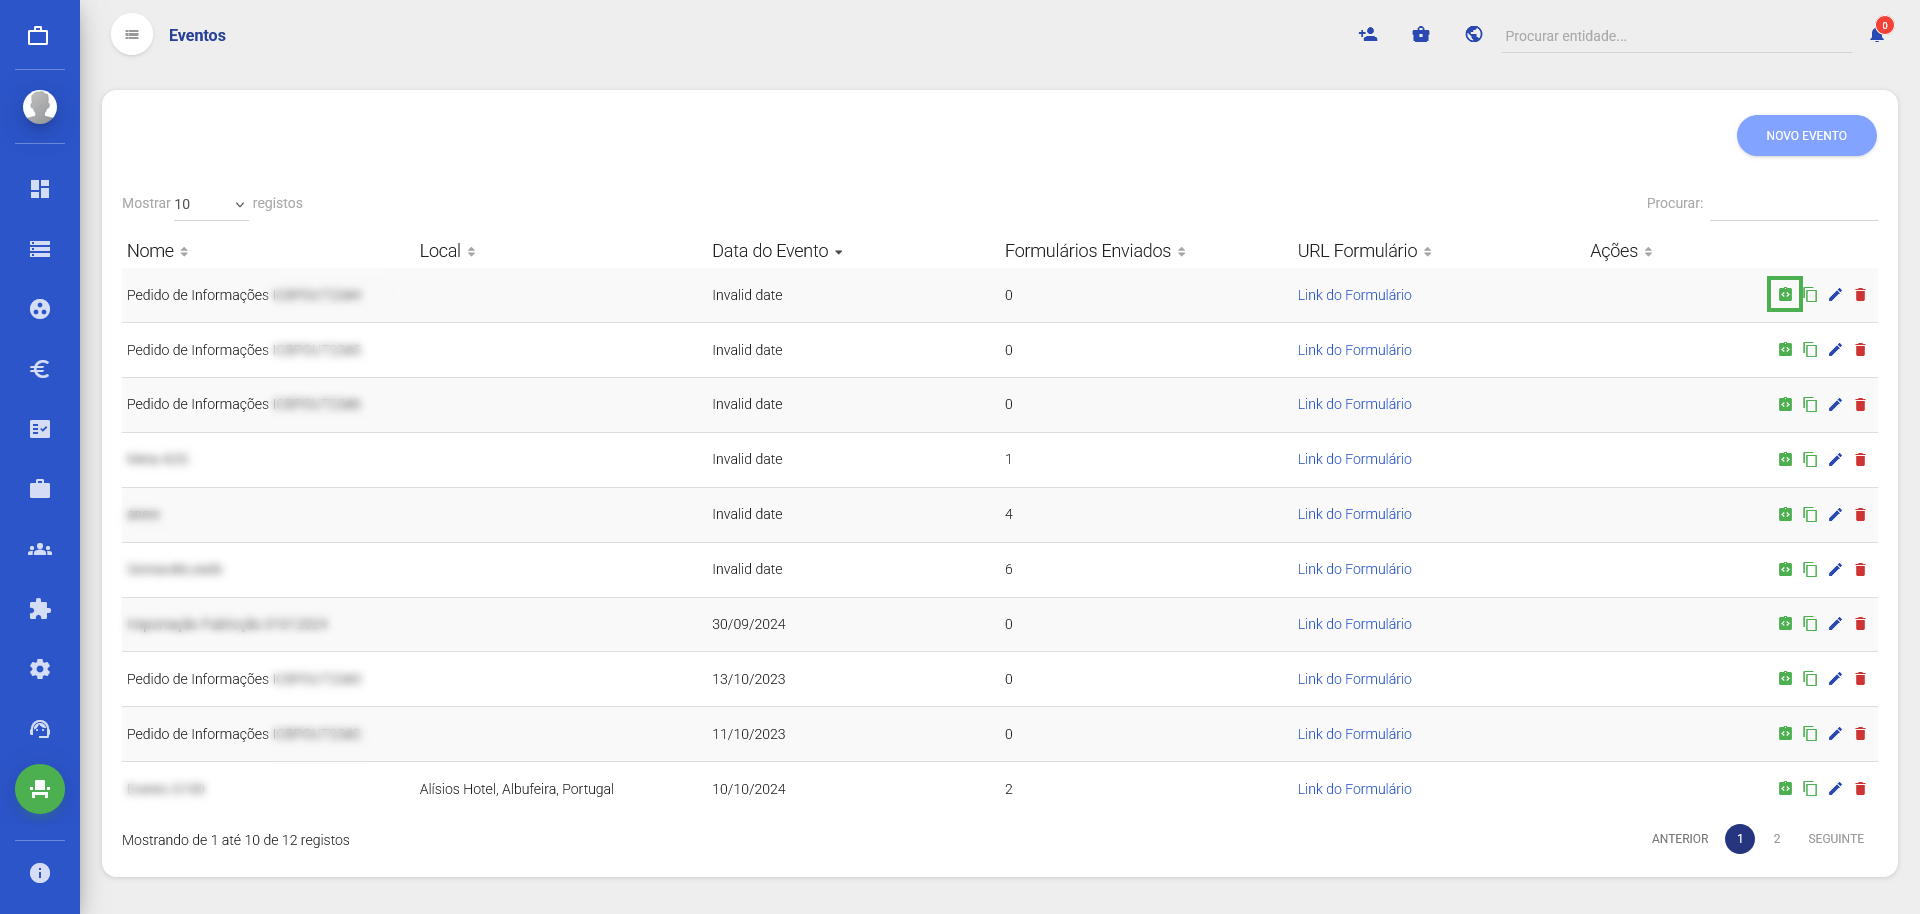
Task: Click the globe icon in top bar
Action: tap(1473, 35)
